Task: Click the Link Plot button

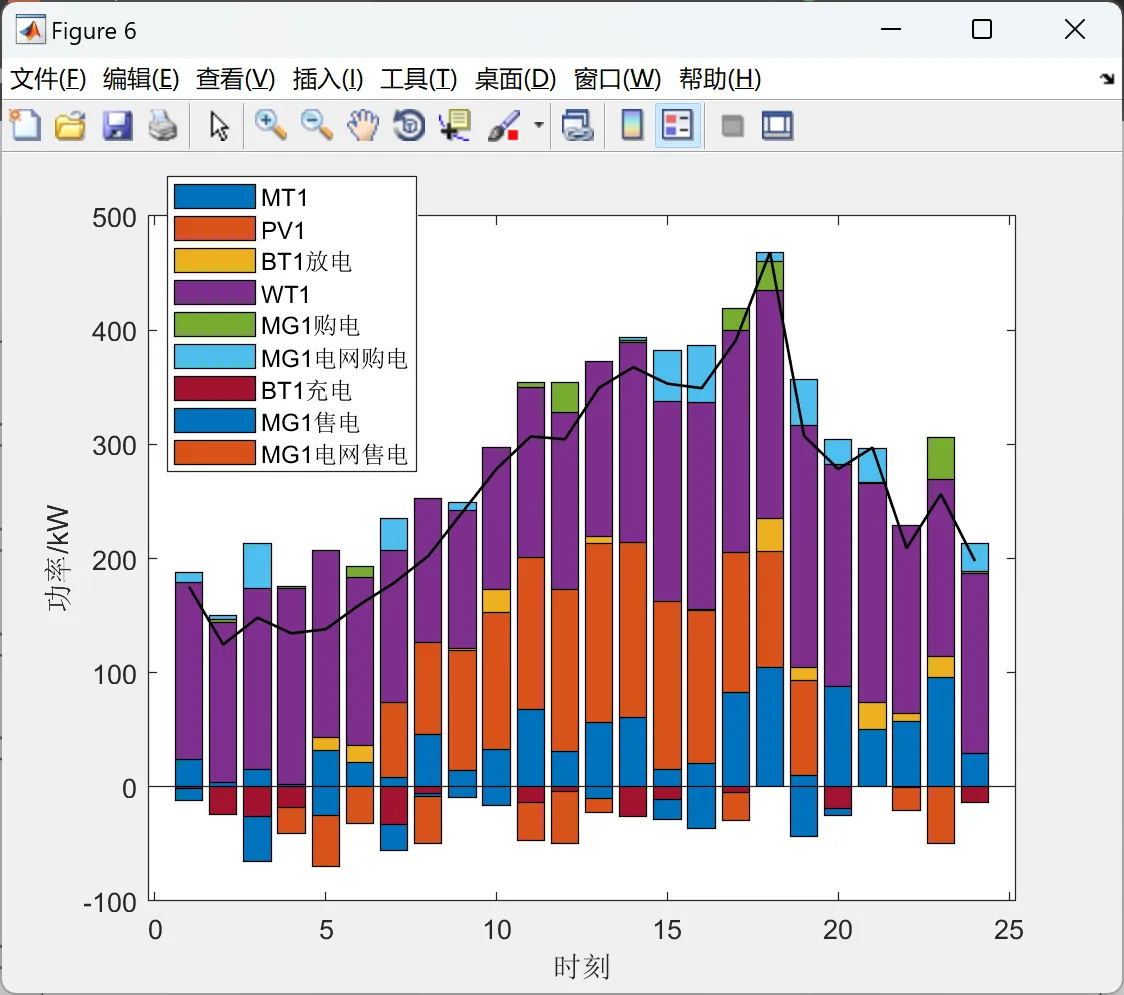Action: click(578, 125)
